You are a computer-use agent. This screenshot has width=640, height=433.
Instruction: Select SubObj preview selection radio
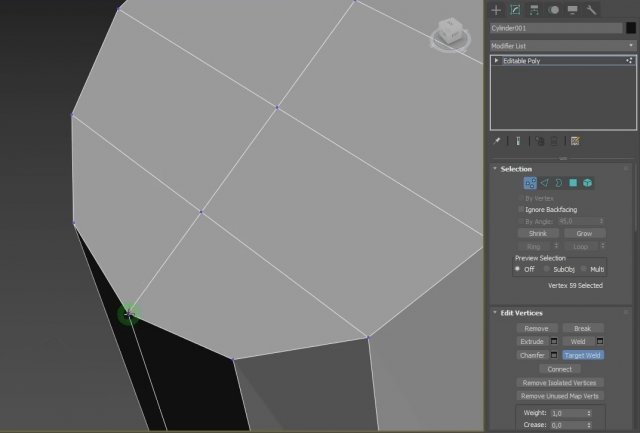(x=546, y=269)
